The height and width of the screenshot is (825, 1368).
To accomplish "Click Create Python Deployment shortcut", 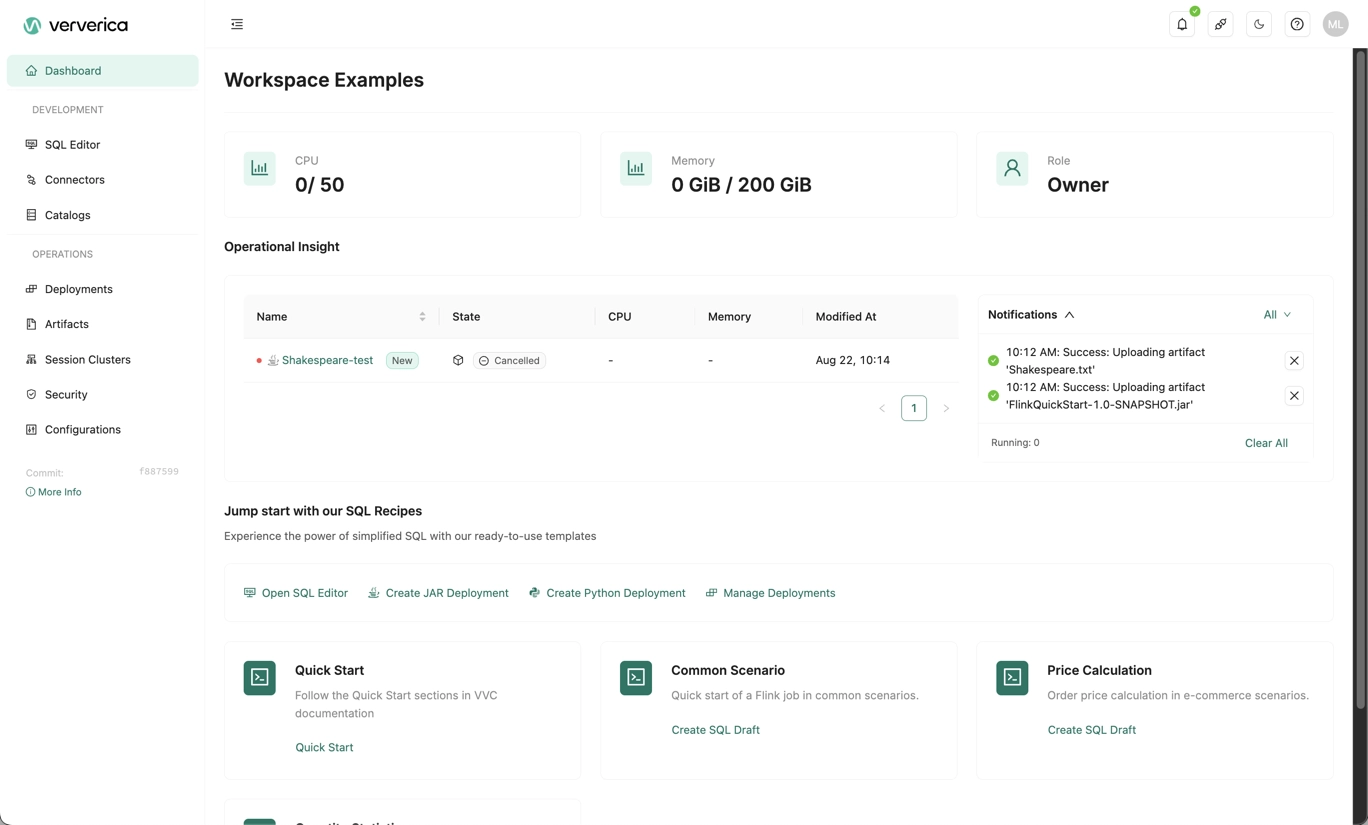I will [x=607, y=593].
